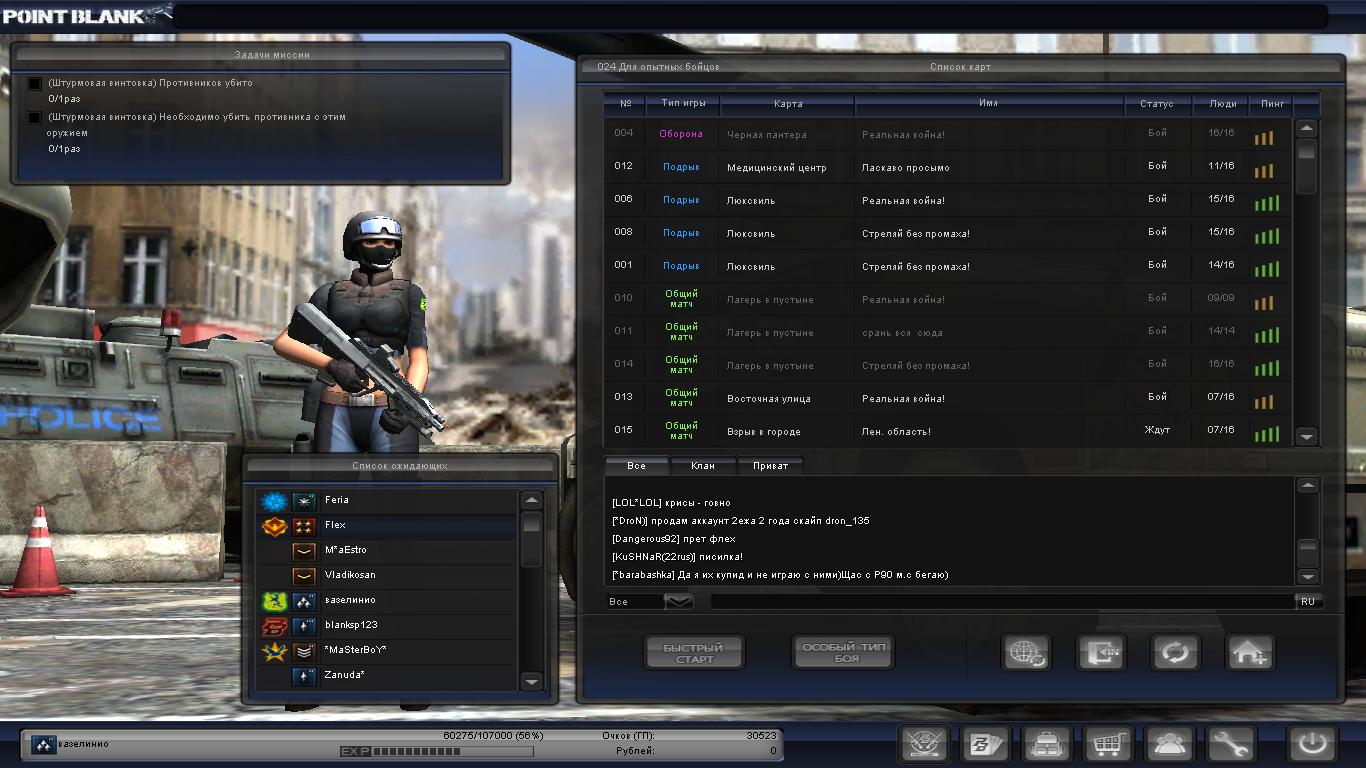Refresh the room list
This screenshot has height=768, width=1366.
[1175, 653]
